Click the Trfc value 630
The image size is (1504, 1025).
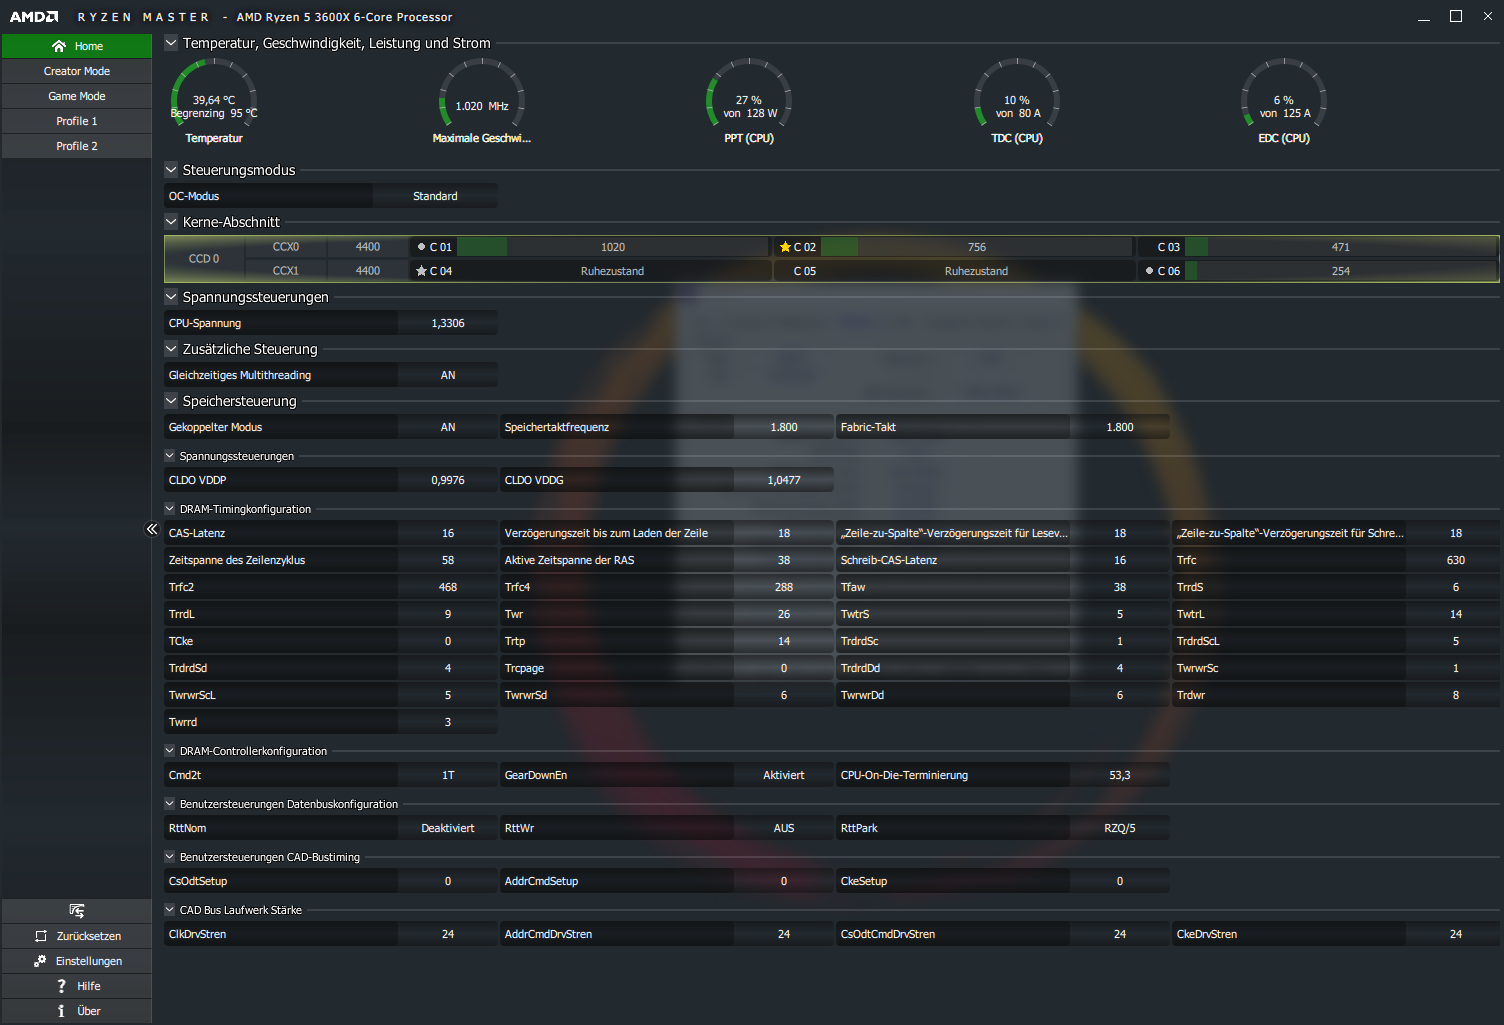[x=1456, y=560]
